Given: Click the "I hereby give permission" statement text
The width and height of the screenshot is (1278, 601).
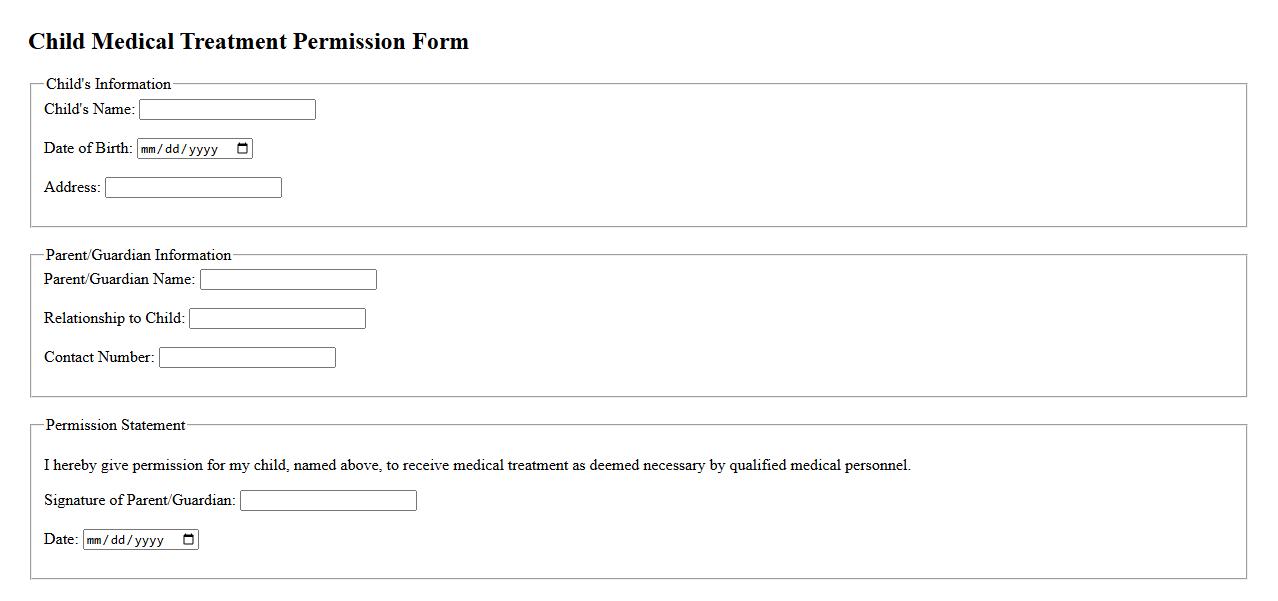Looking at the screenshot, I should 477,465.
